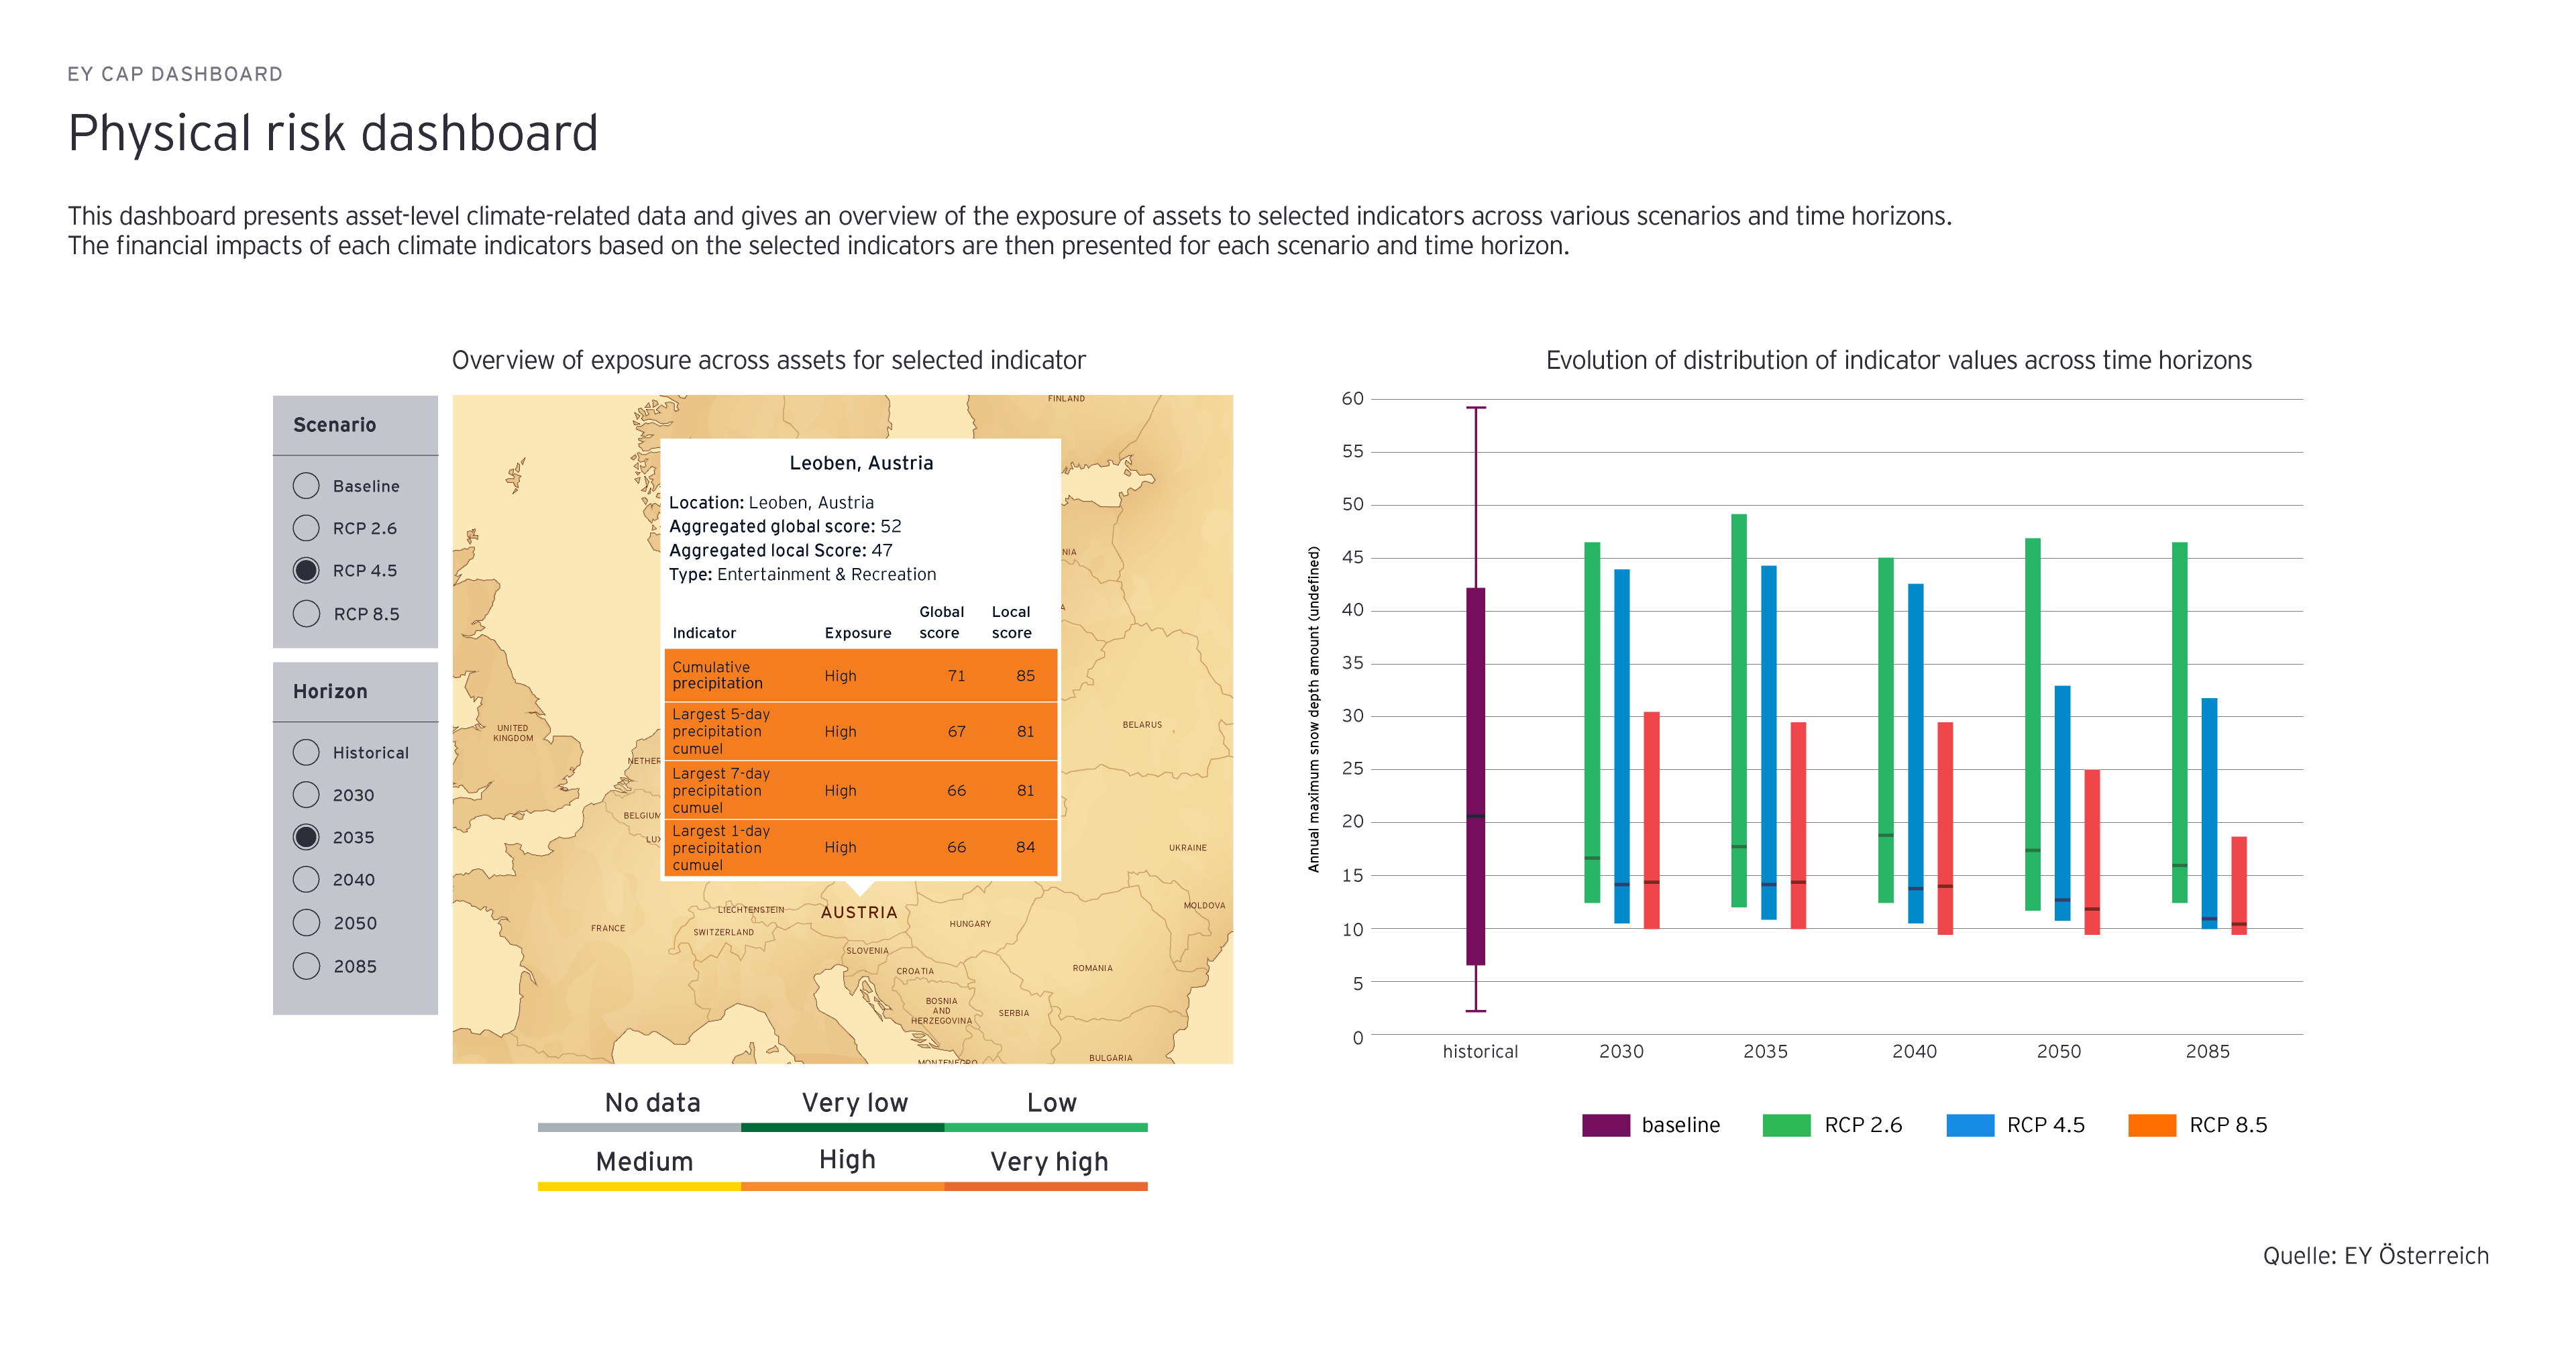Select the 2085 horizon radio button
This screenshot has height=1352, width=2576.
pos(306,966)
